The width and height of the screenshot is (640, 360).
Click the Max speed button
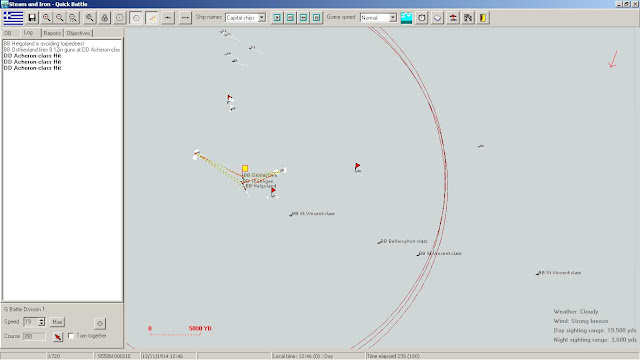click(x=57, y=322)
